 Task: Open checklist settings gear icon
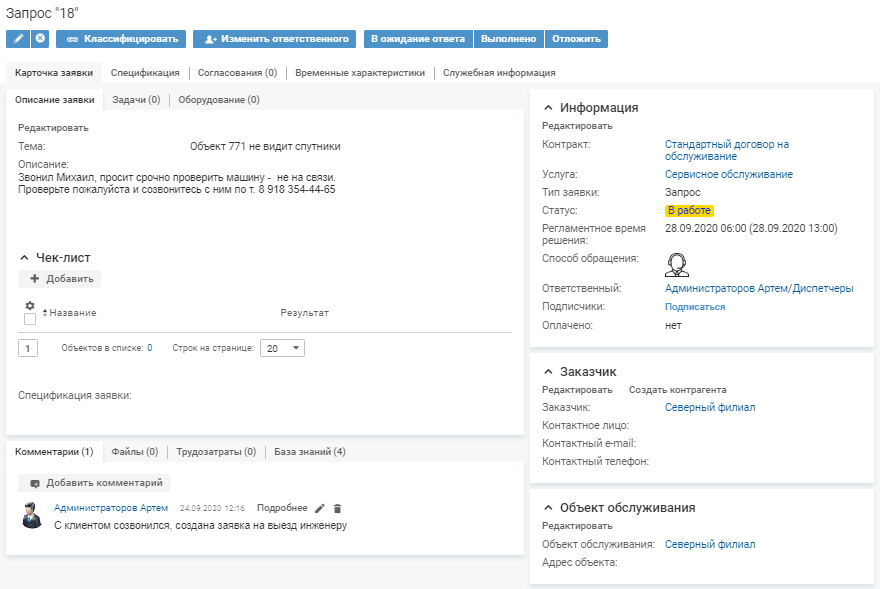pyautogui.click(x=30, y=305)
